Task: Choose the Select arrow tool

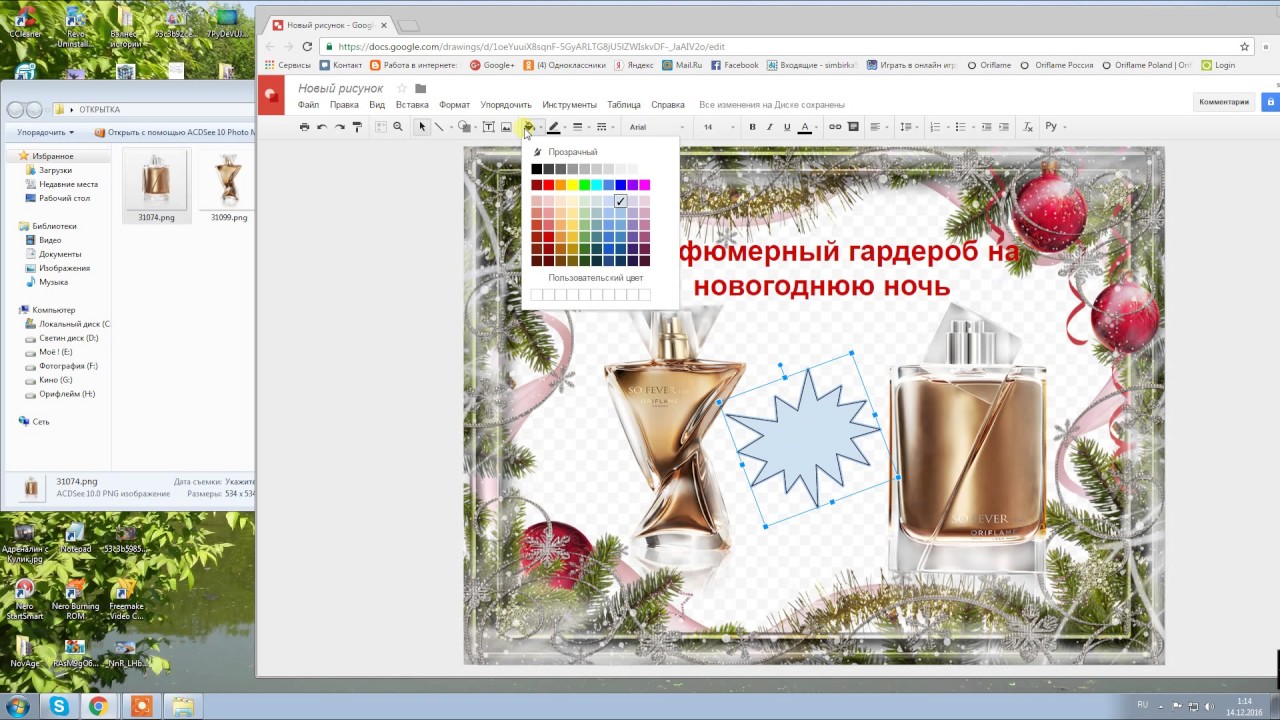Action: point(422,127)
